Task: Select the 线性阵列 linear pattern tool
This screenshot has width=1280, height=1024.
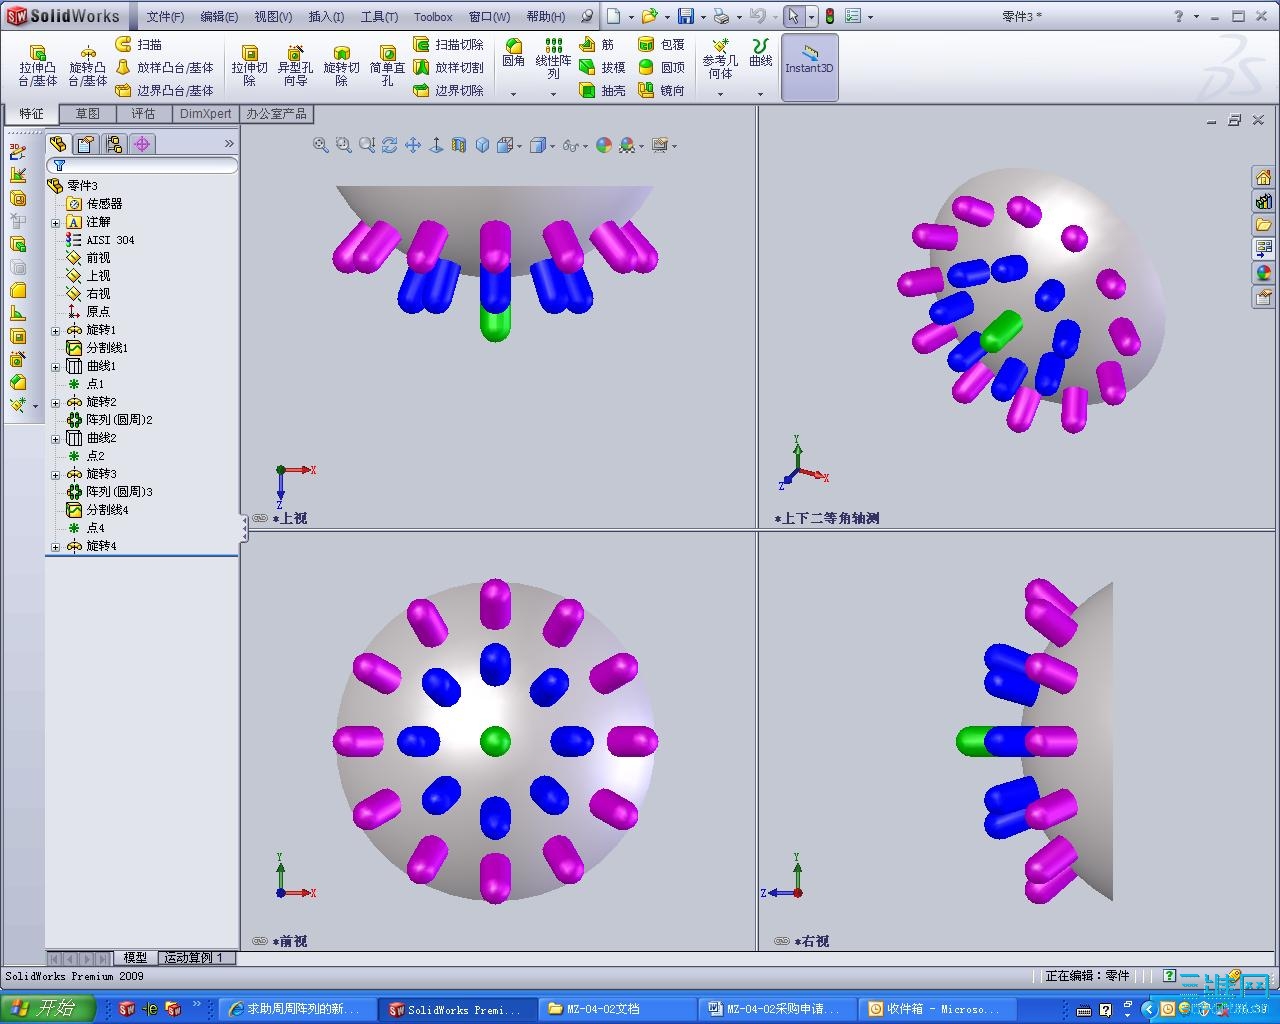Action: pyautogui.click(x=553, y=59)
